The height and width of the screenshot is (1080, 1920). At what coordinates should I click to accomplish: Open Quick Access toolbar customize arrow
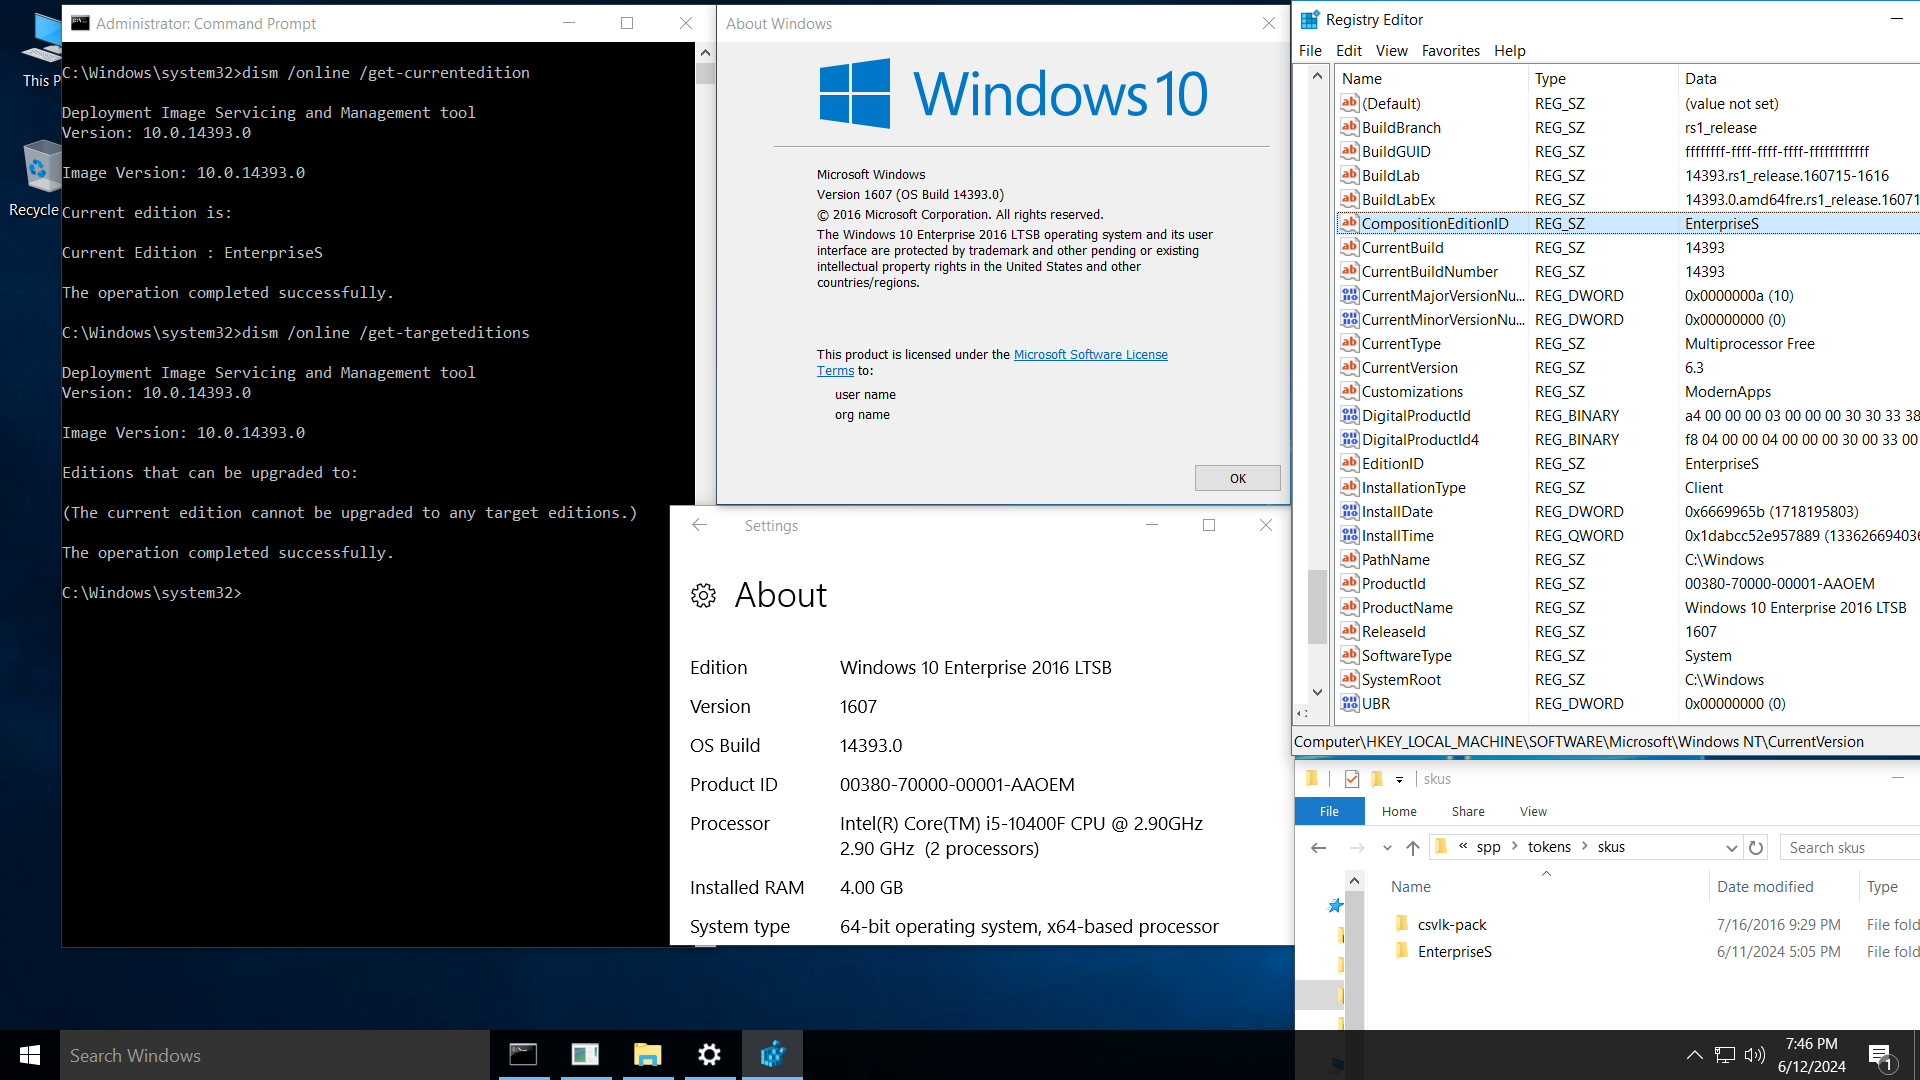(x=1399, y=779)
